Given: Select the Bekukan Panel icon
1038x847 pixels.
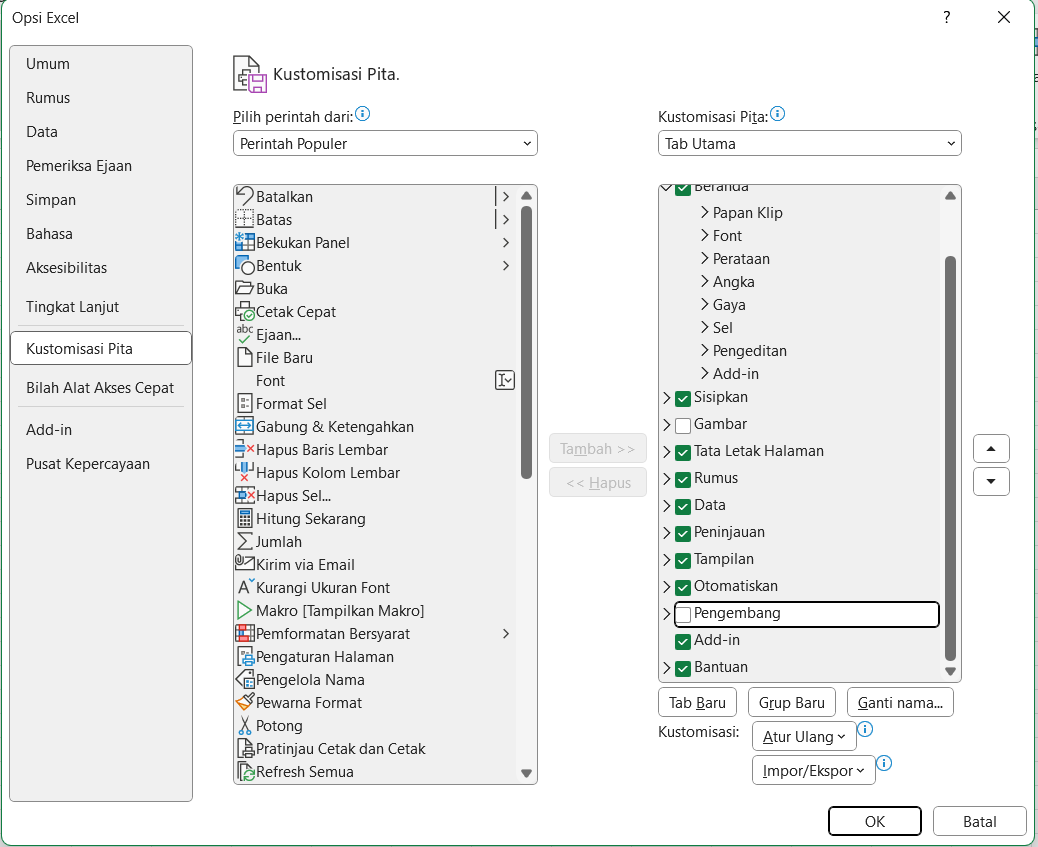Looking at the screenshot, I should 245,242.
